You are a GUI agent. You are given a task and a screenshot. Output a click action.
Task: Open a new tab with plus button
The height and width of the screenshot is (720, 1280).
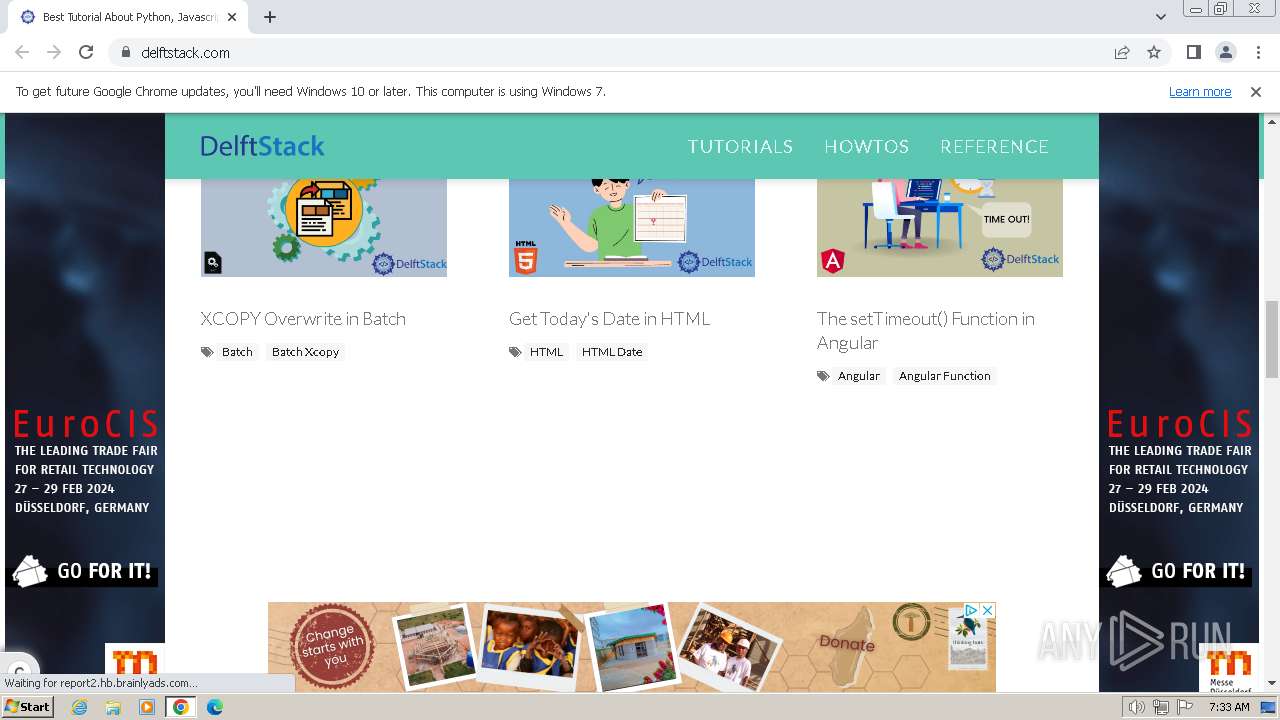tap(270, 17)
